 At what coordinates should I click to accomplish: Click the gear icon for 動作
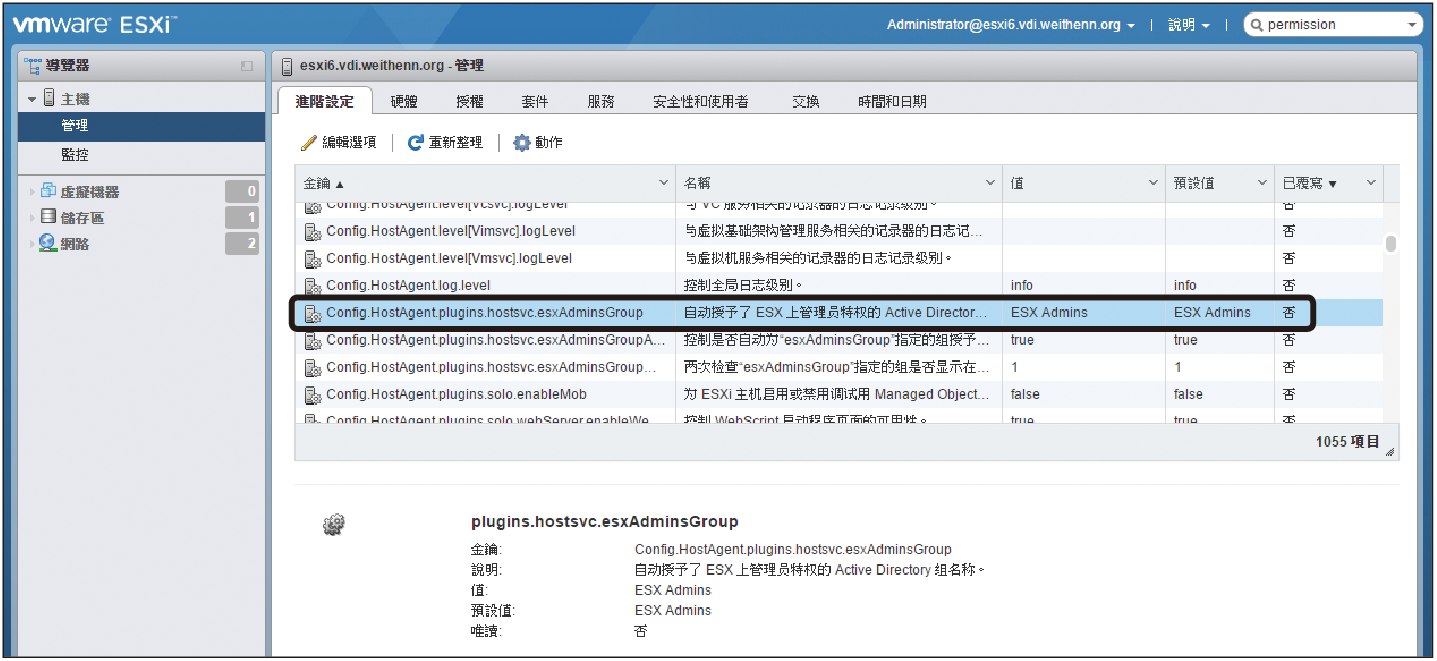[521, 143]
